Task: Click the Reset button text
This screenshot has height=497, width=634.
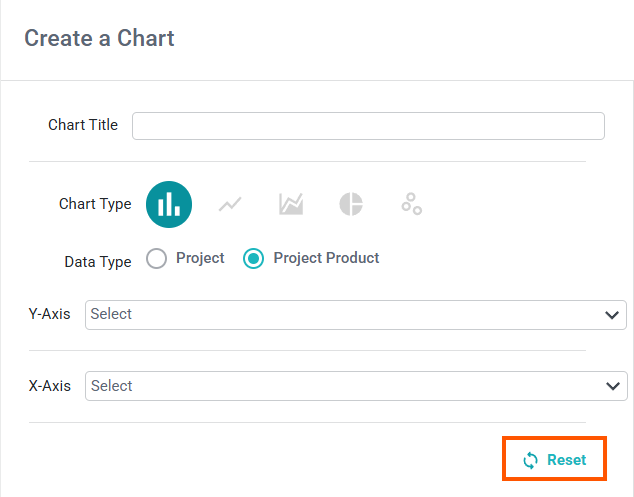Action: 566,460
